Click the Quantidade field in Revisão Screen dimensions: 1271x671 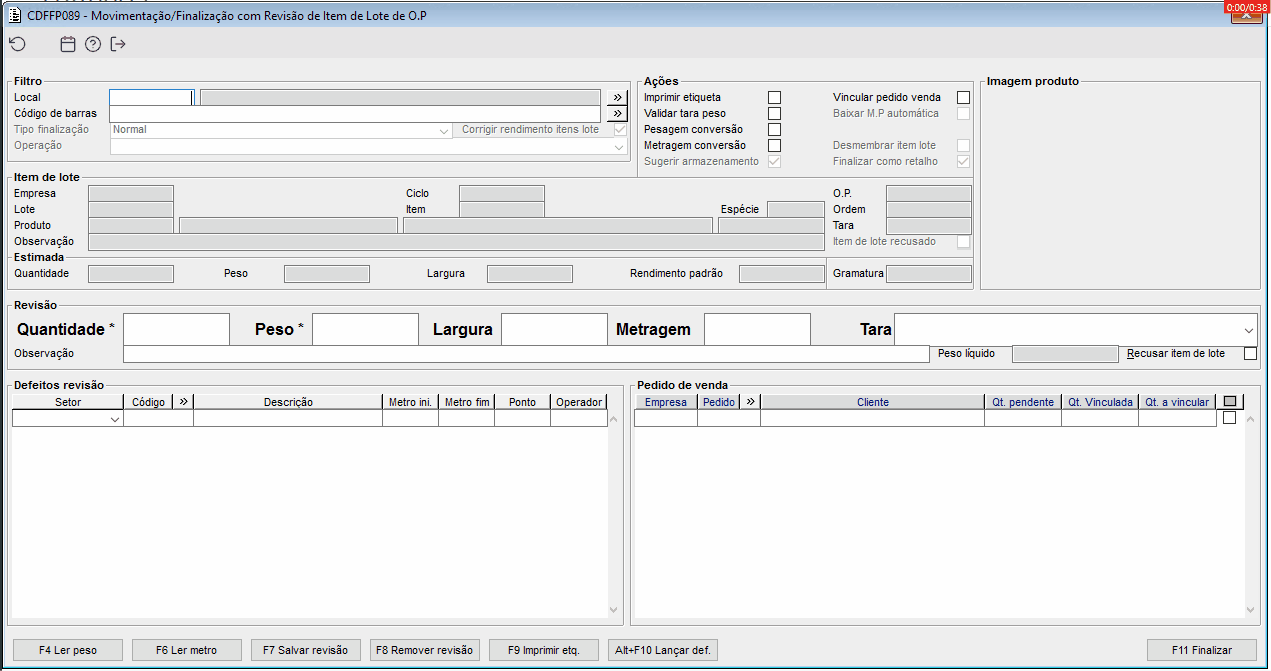pyautogui.click(x=177, y=329)
